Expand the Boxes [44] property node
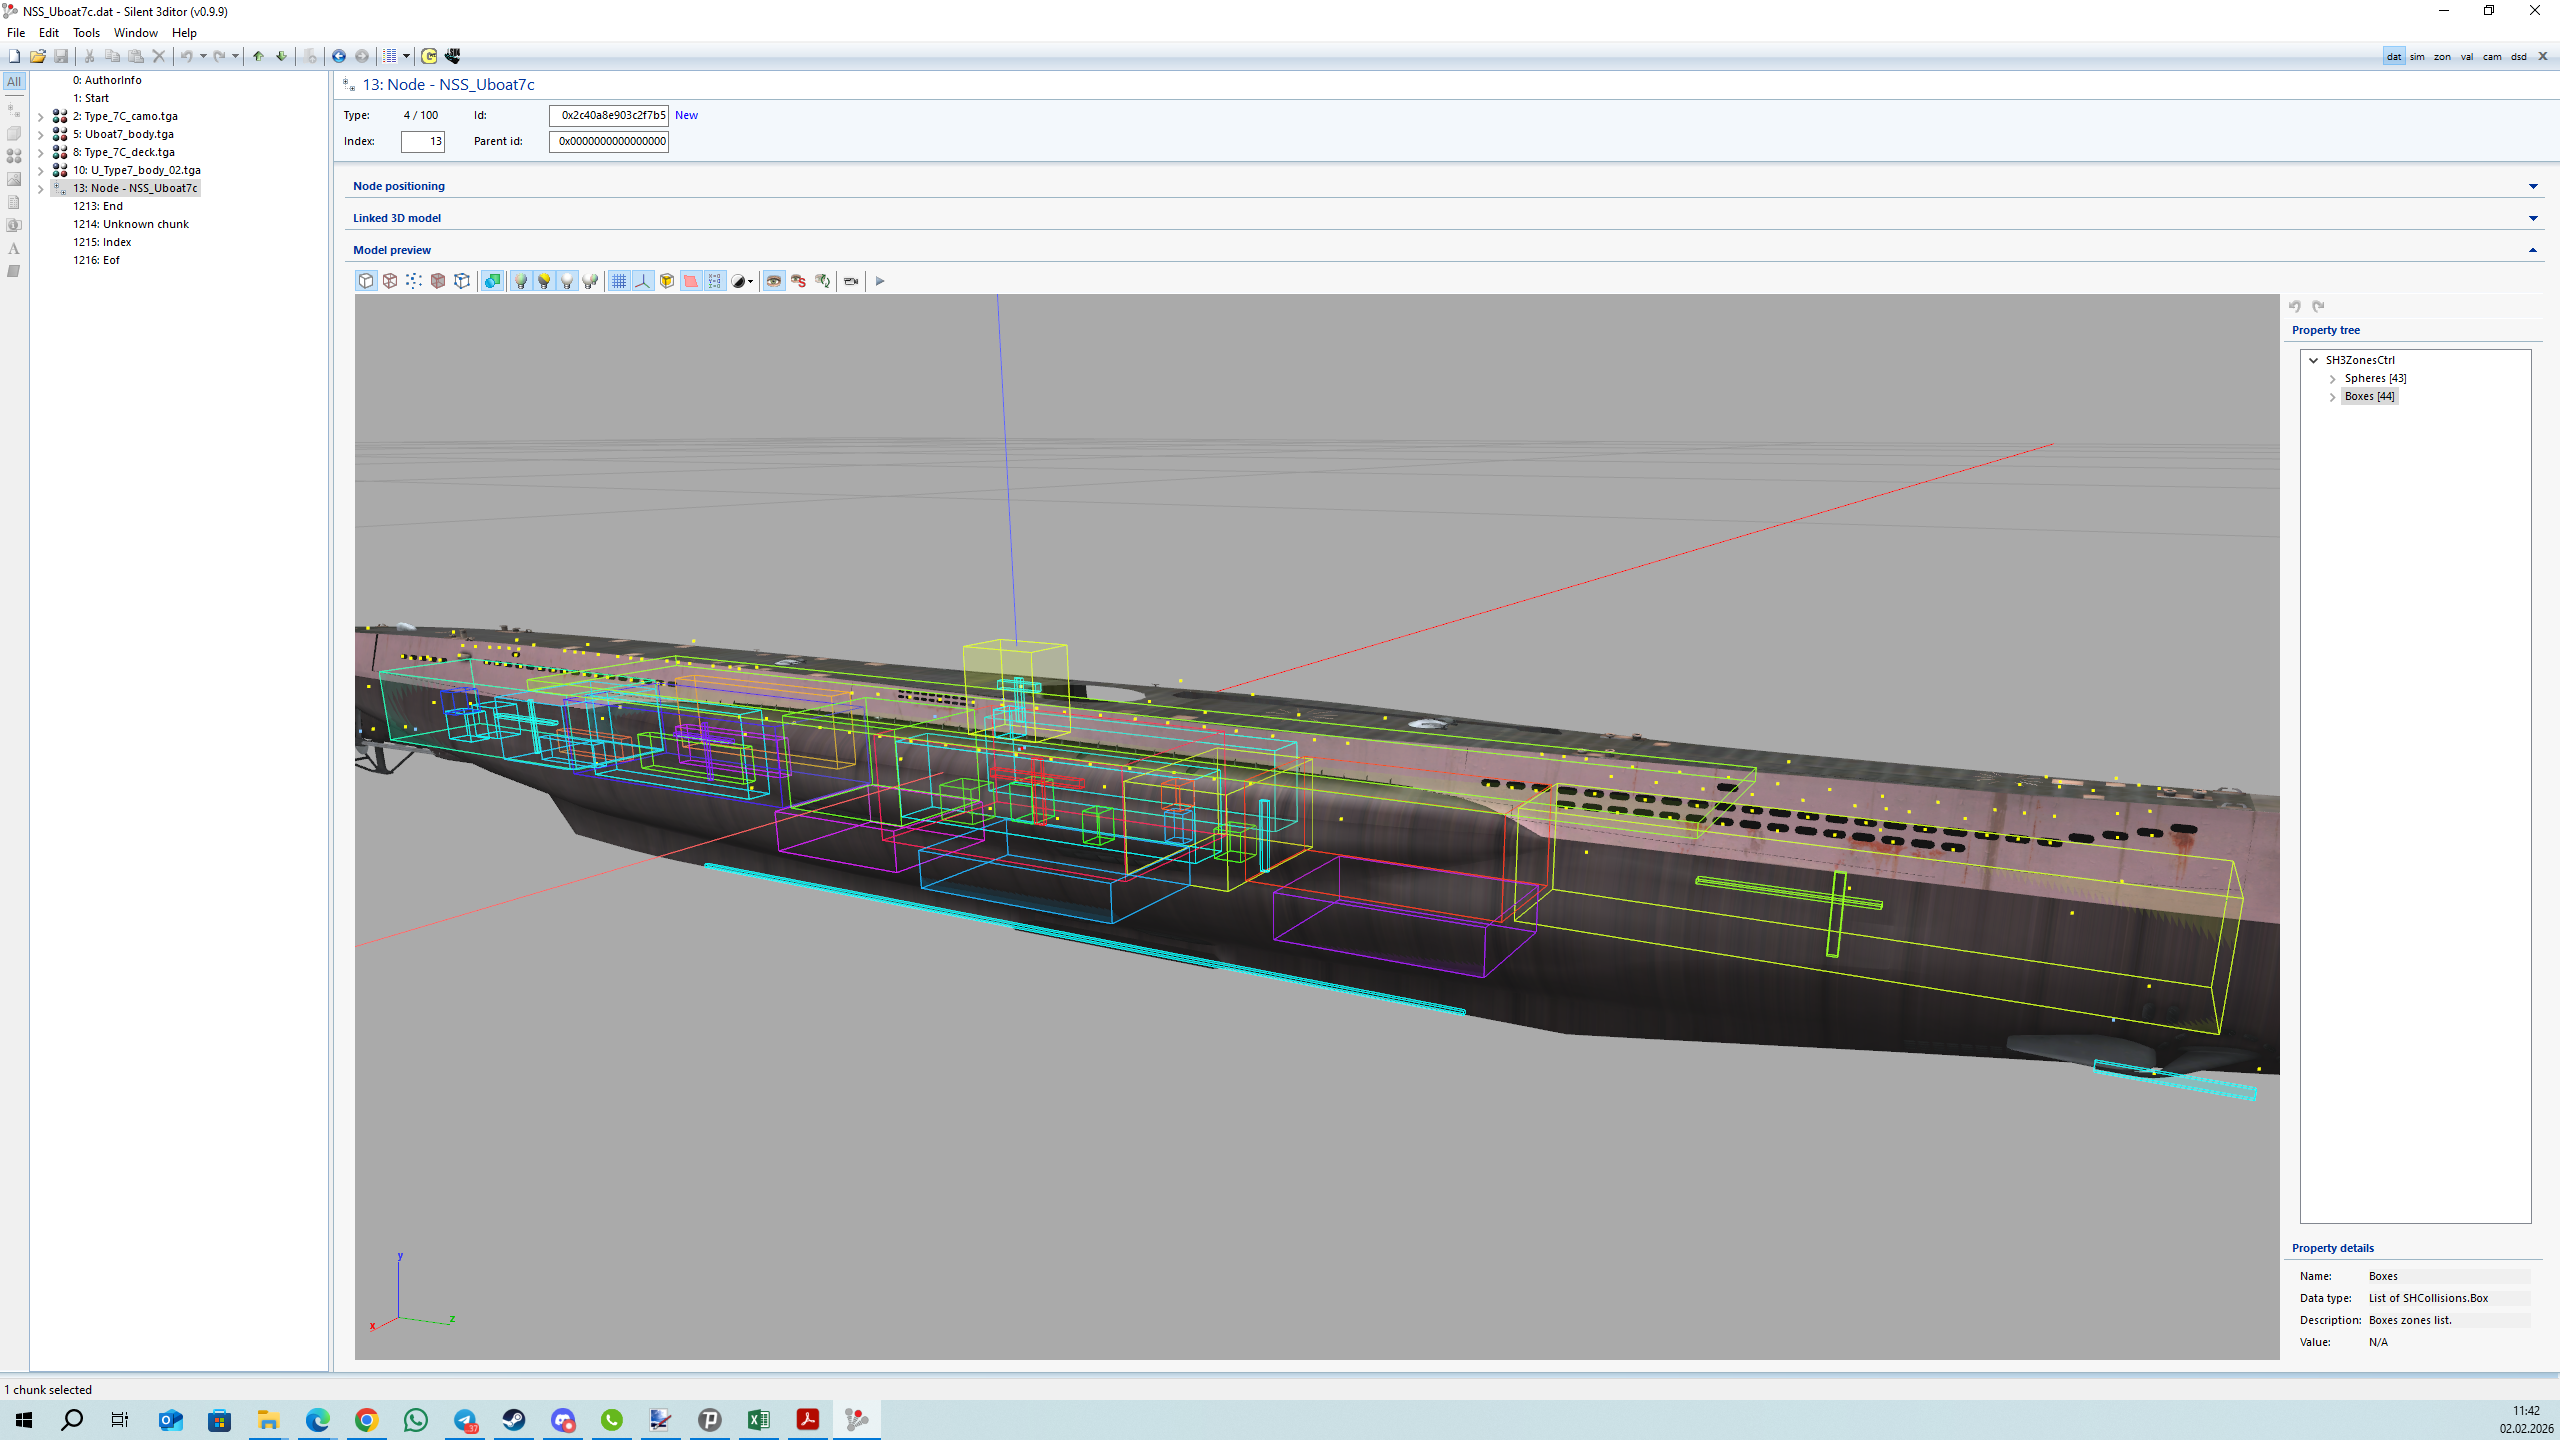Screen dimensions: 2560x1440 coord(2333,397)
